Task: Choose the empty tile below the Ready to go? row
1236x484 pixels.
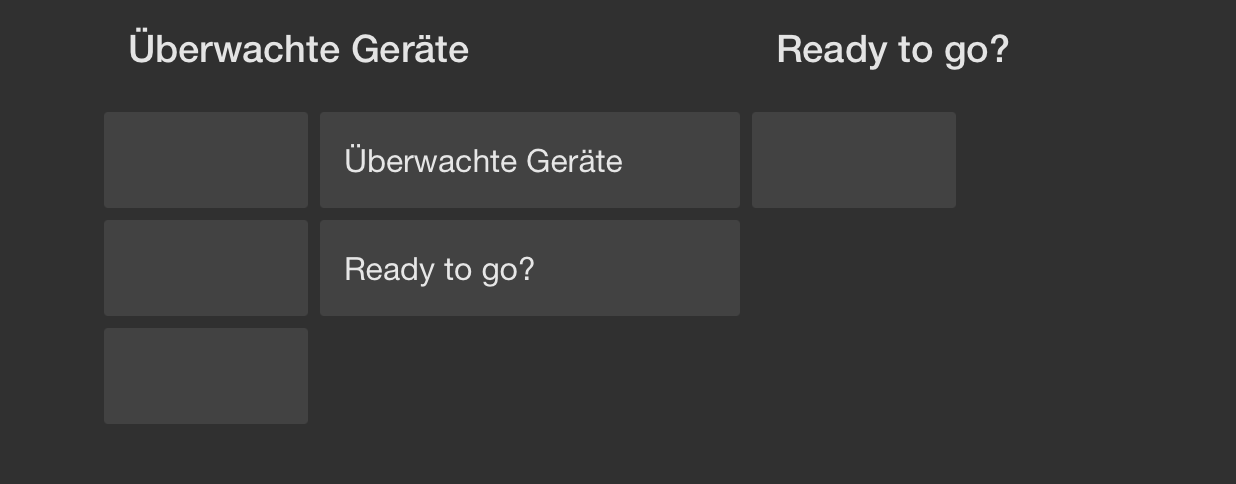Action: click(x=206, y=376)
